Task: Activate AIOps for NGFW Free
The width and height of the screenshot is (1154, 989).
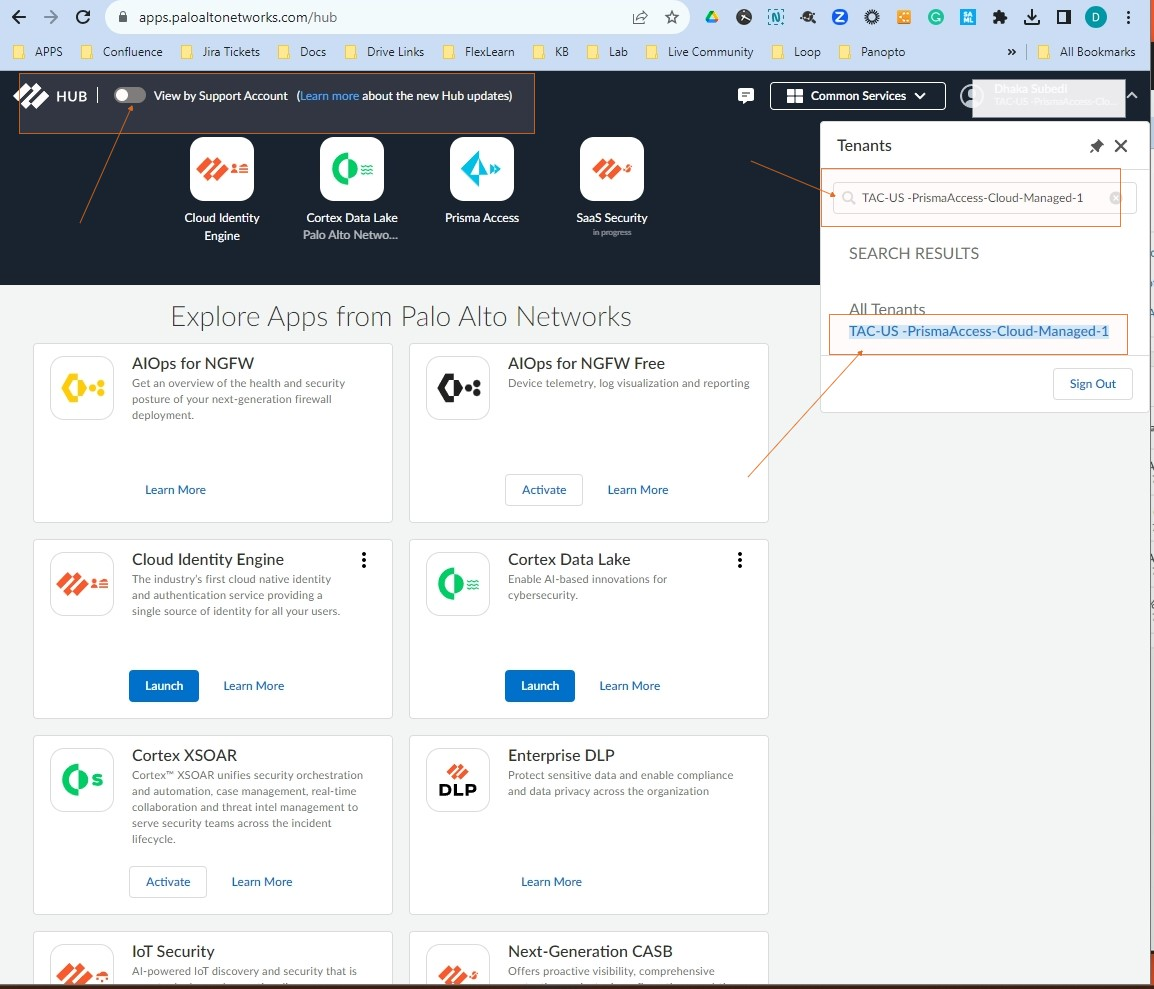Action: click(x=544, y=490)
